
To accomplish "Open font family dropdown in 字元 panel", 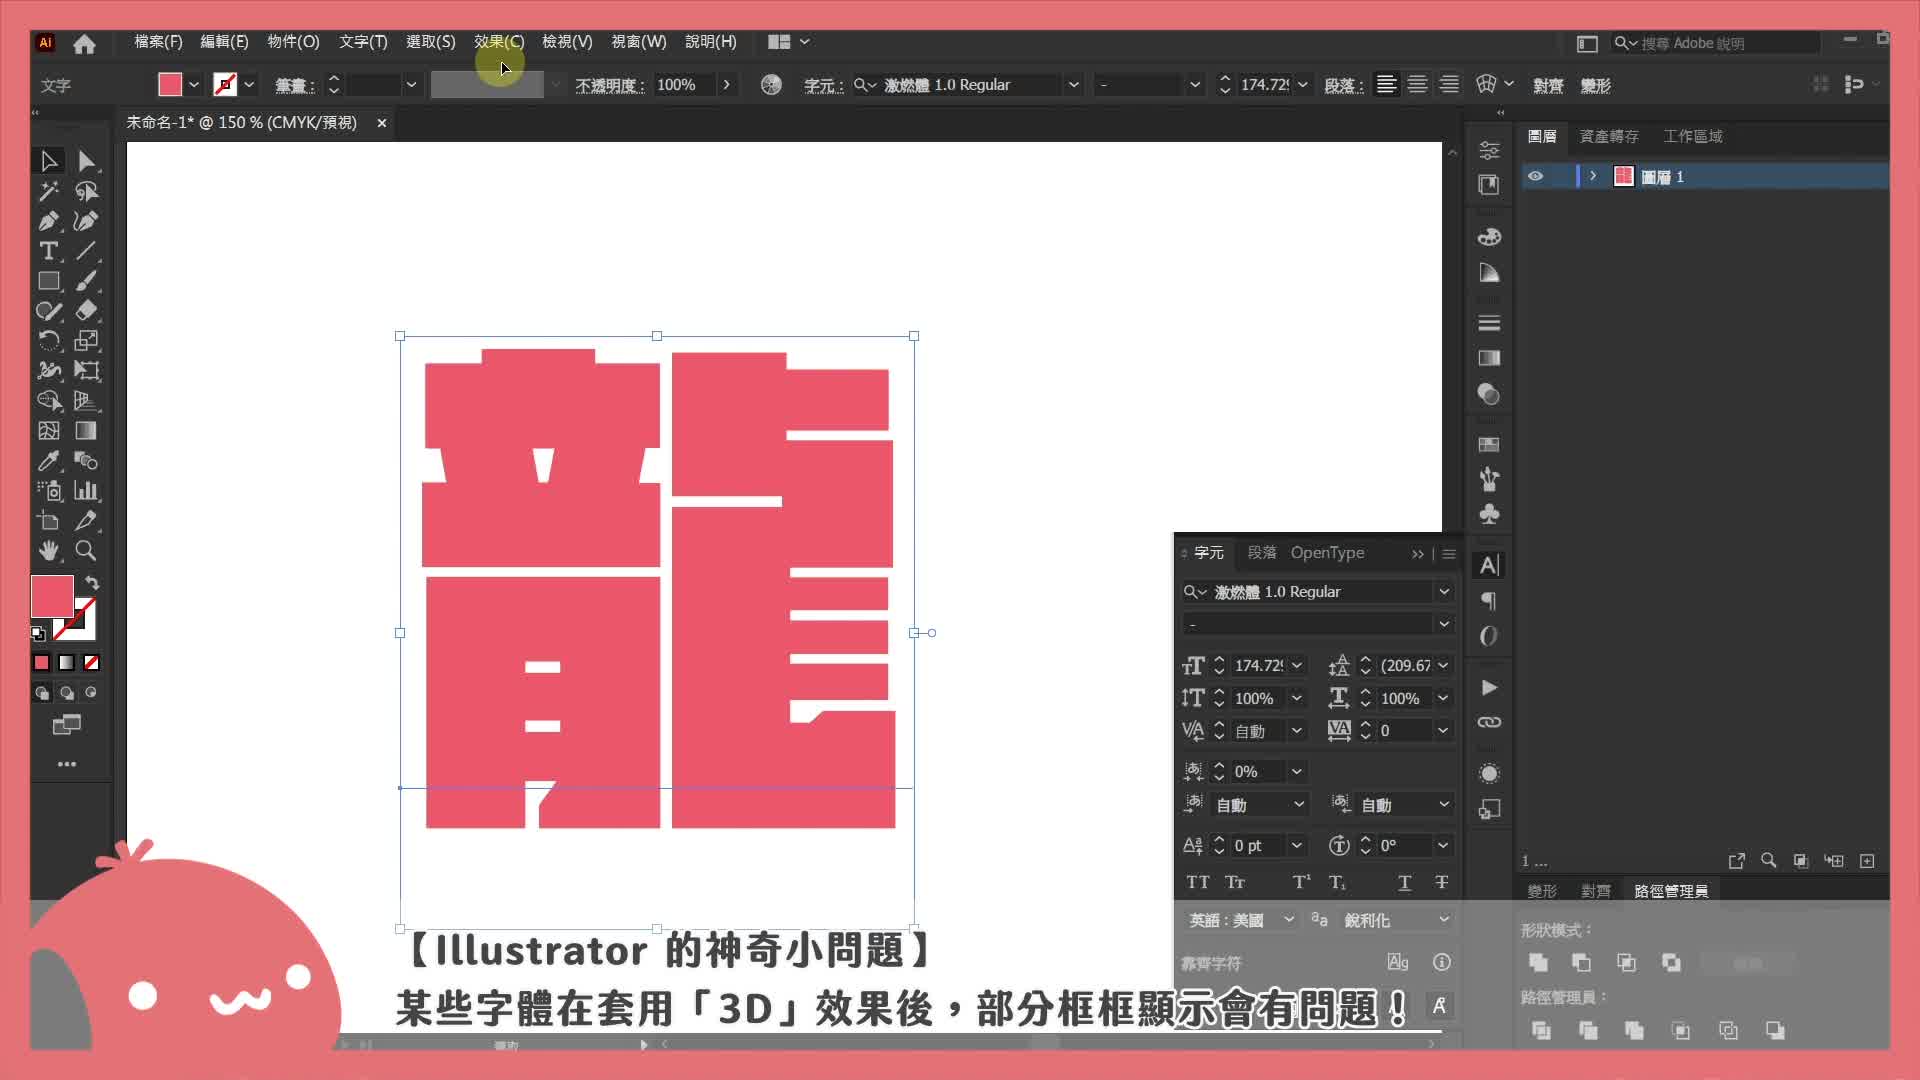I will pyautogui.click(x=1444, y=592).
